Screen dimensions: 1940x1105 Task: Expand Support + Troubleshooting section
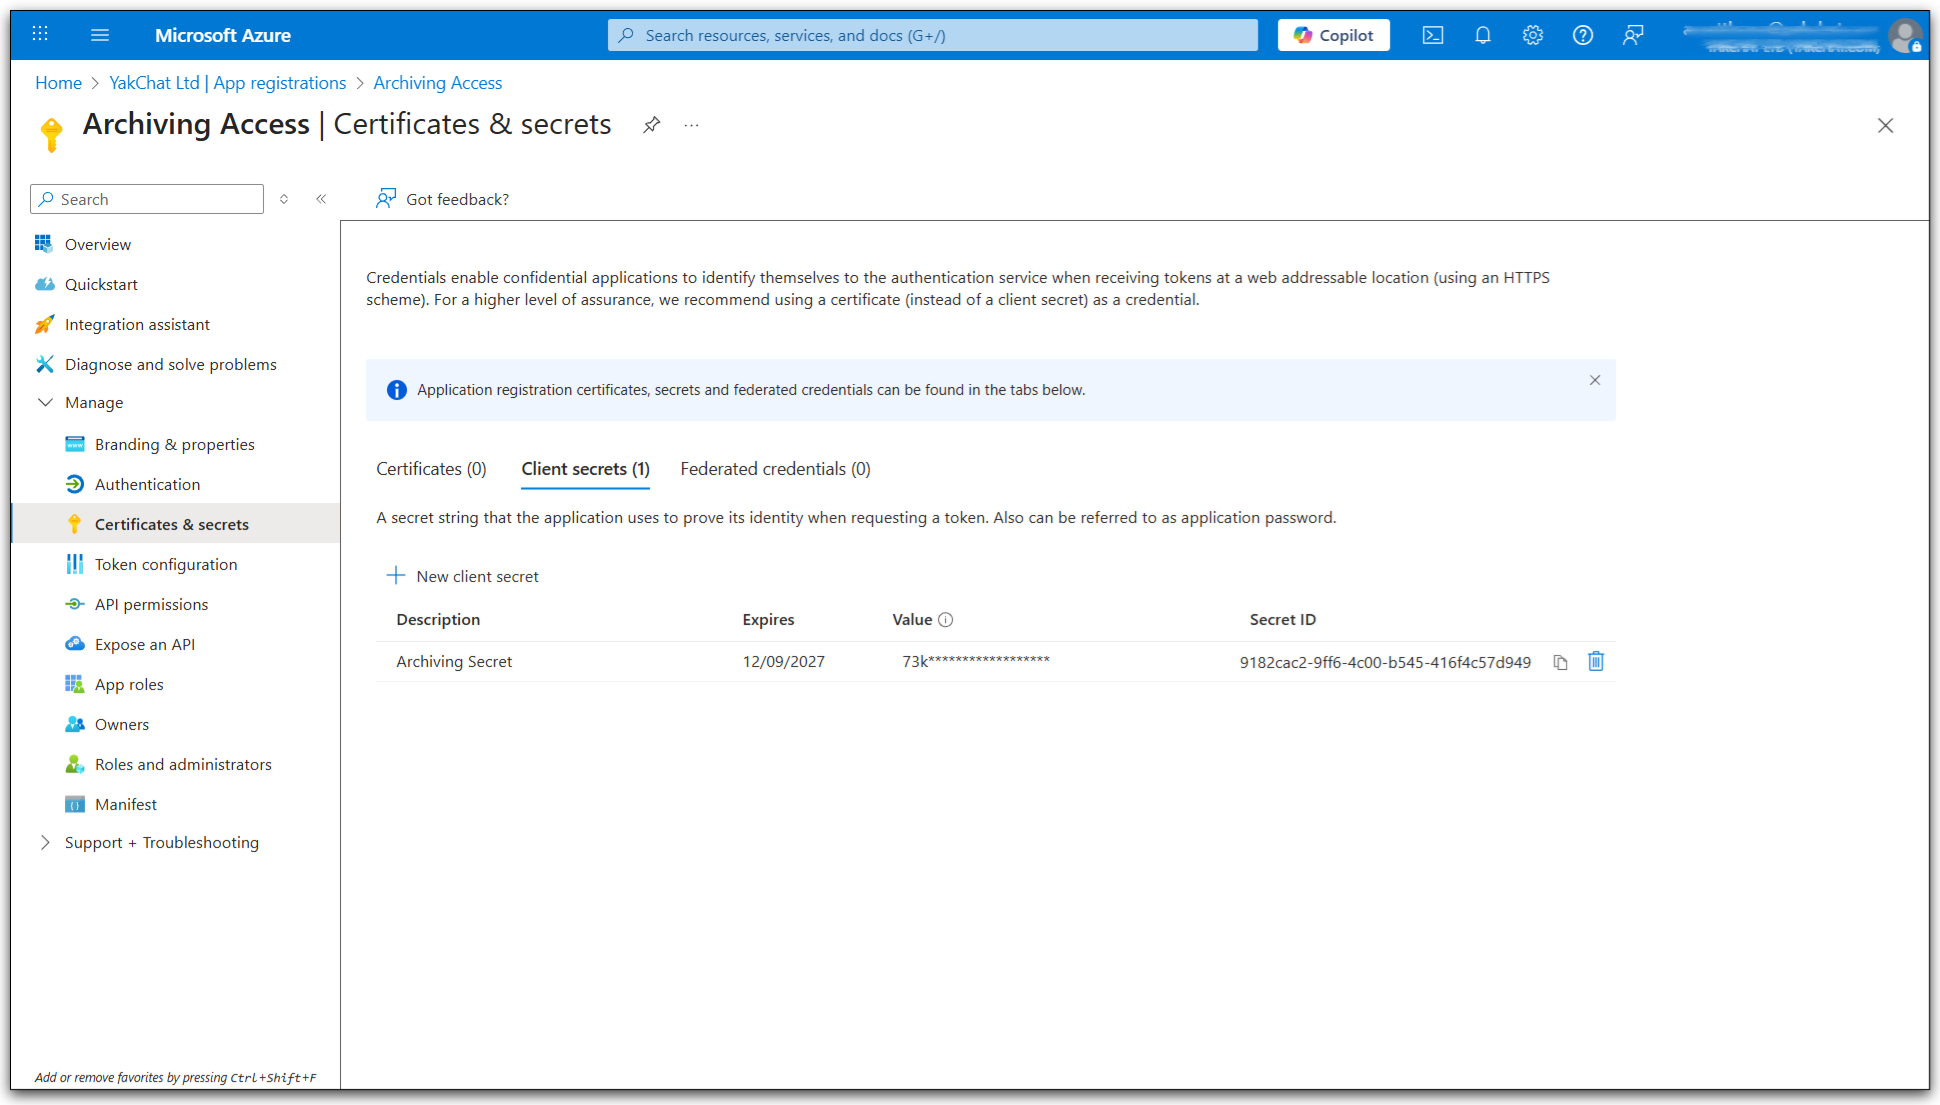click(45, 843)
